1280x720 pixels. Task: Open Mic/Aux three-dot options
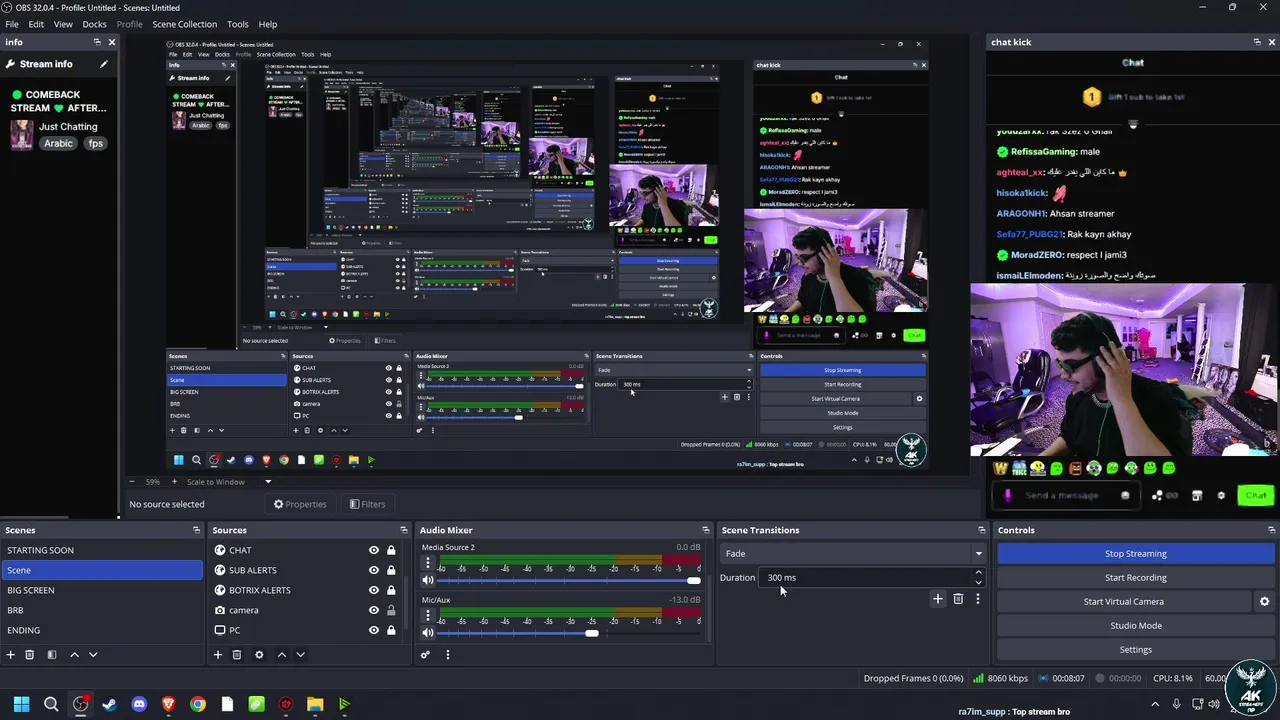(x=428, y=615)
